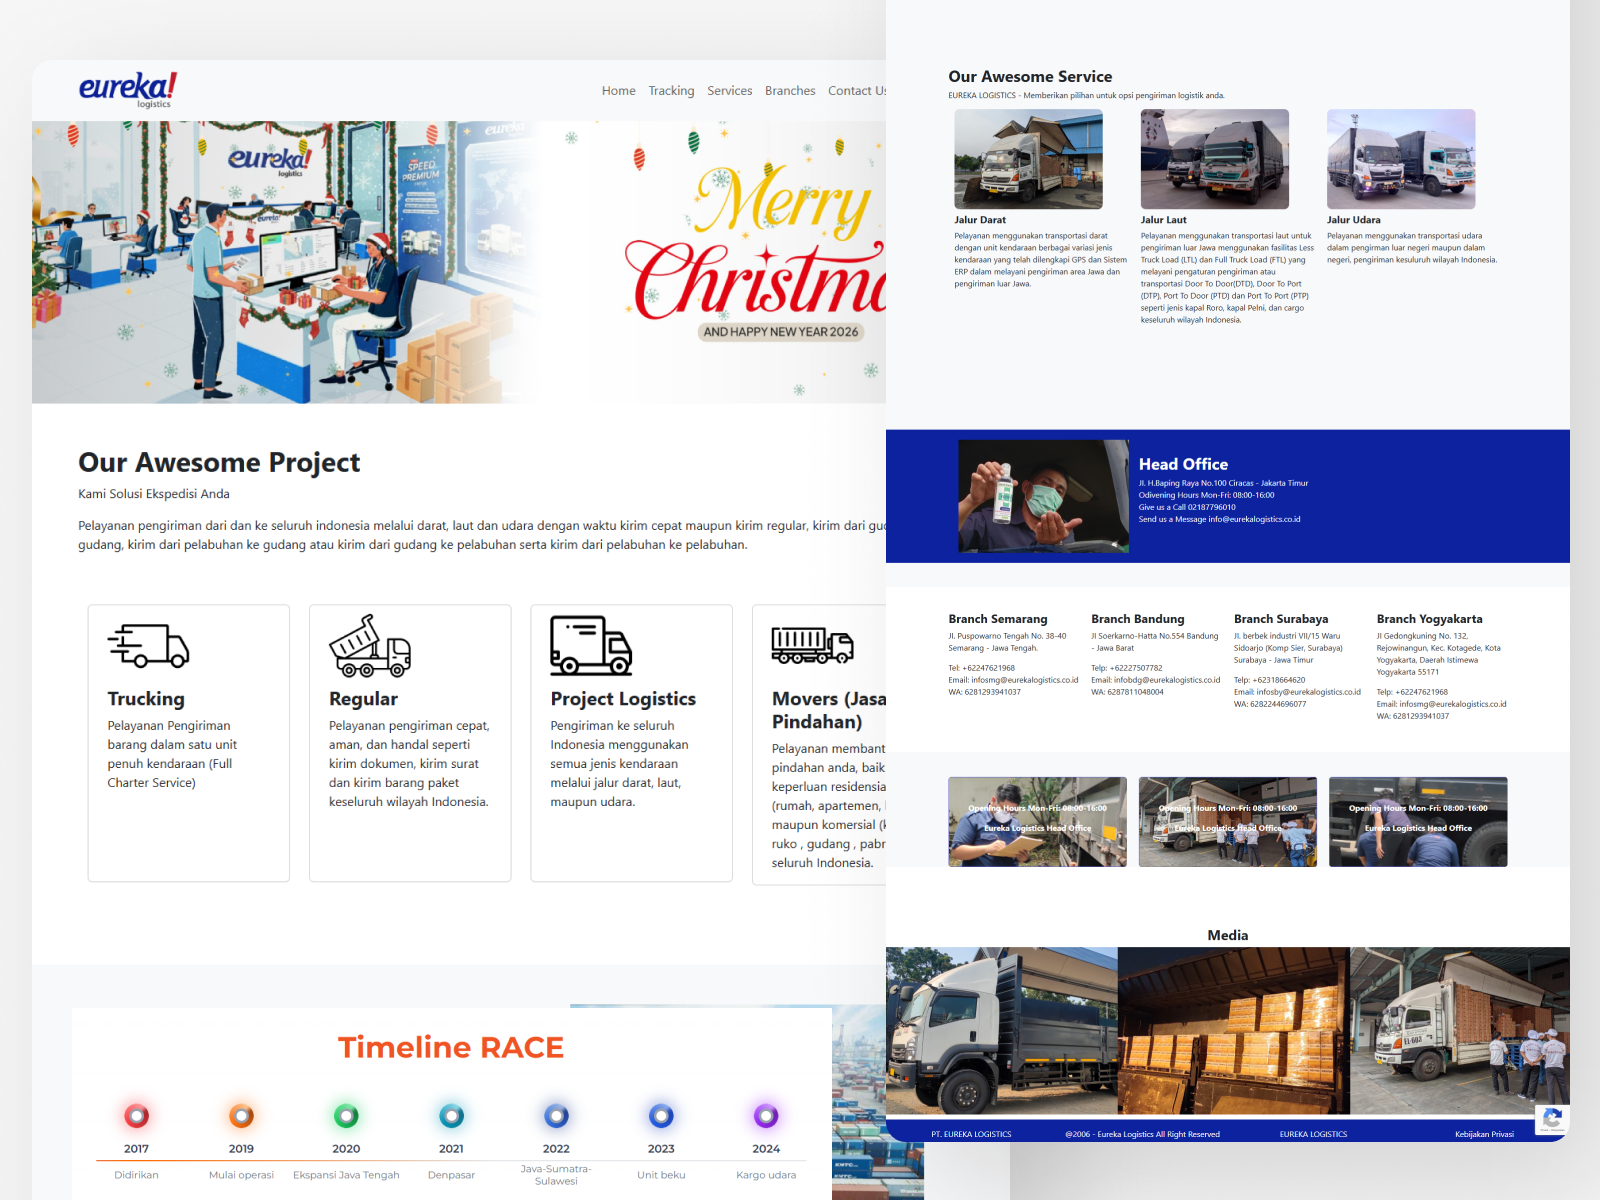Click the Project Logistics box truck icon
This screenshot has width=1600, height=1200.
590,645
